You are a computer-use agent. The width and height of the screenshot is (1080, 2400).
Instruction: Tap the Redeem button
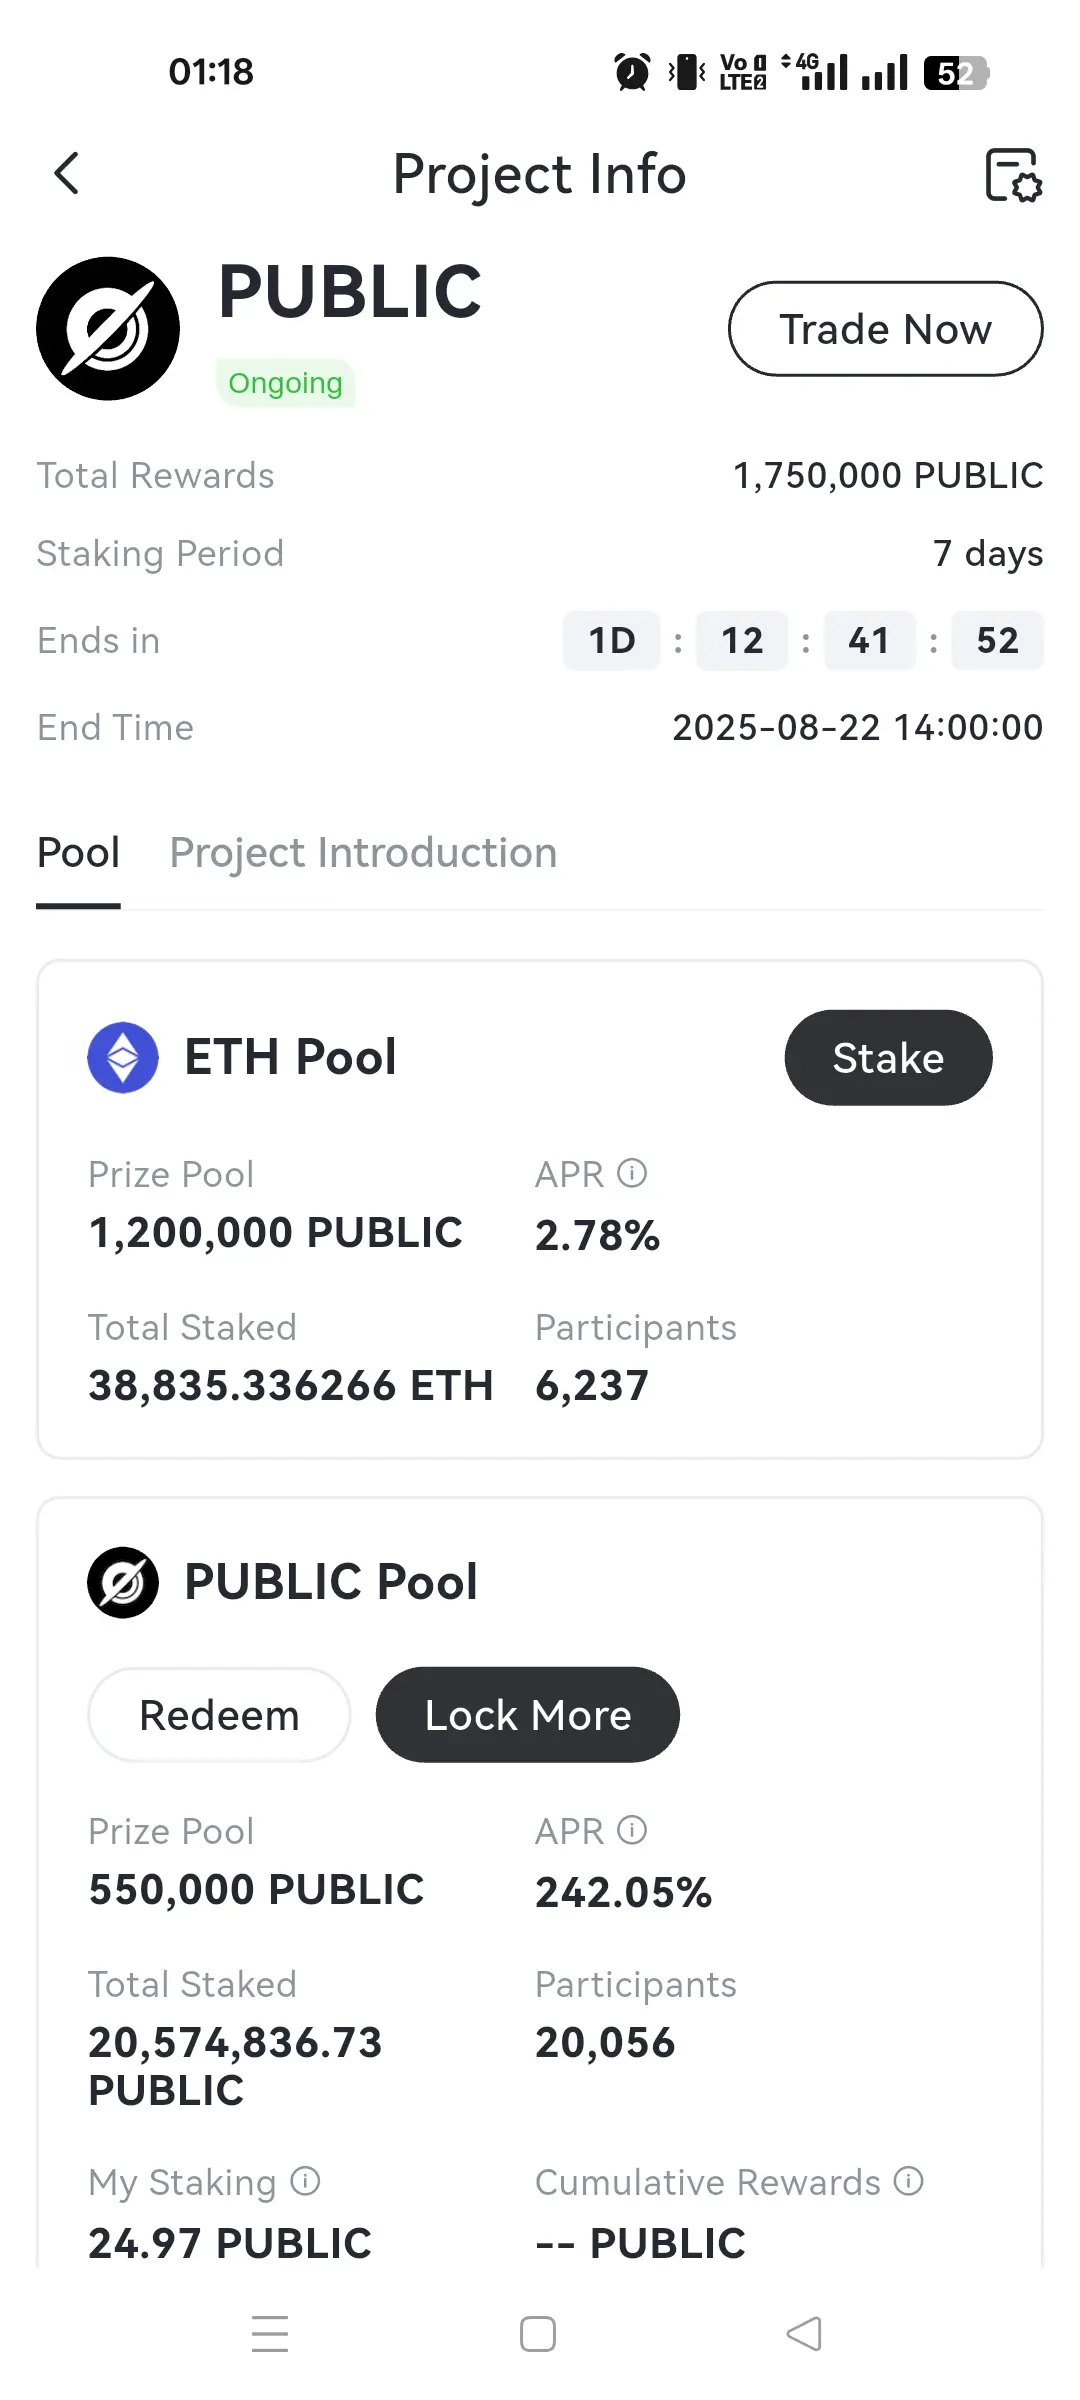(x=219, y=1715)
